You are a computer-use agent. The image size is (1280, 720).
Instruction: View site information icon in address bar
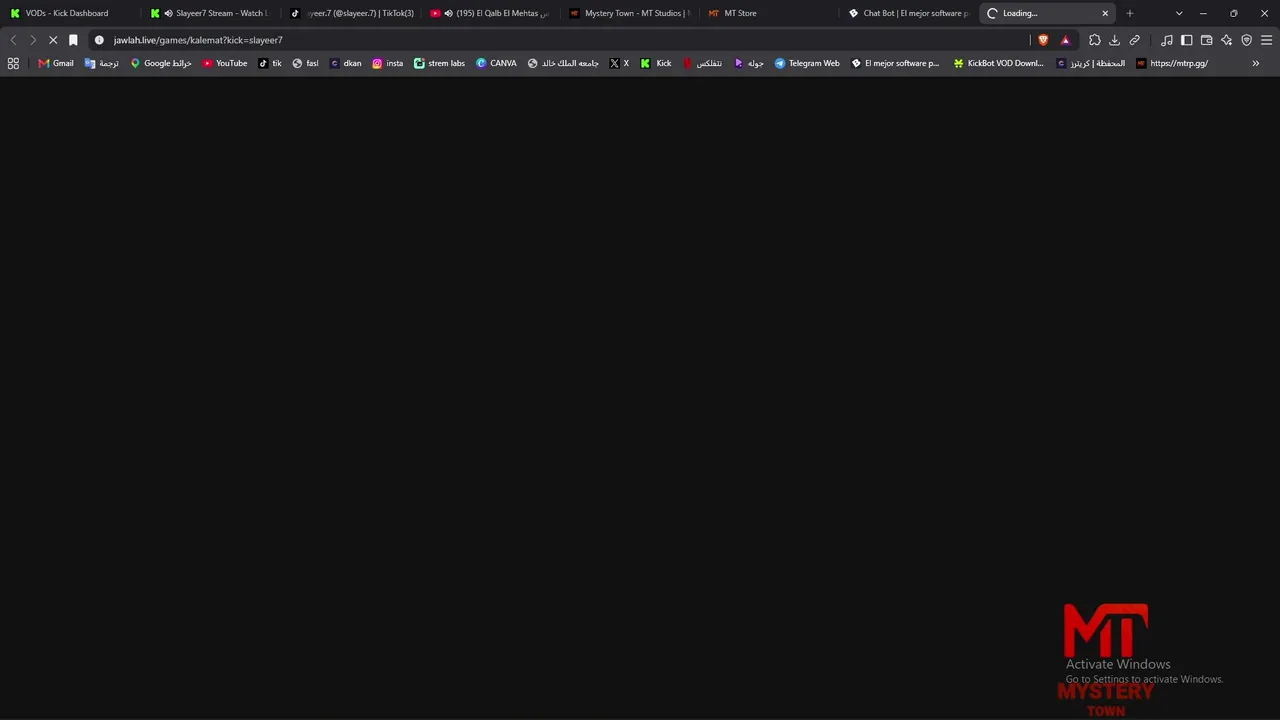[x=99, y=40]
